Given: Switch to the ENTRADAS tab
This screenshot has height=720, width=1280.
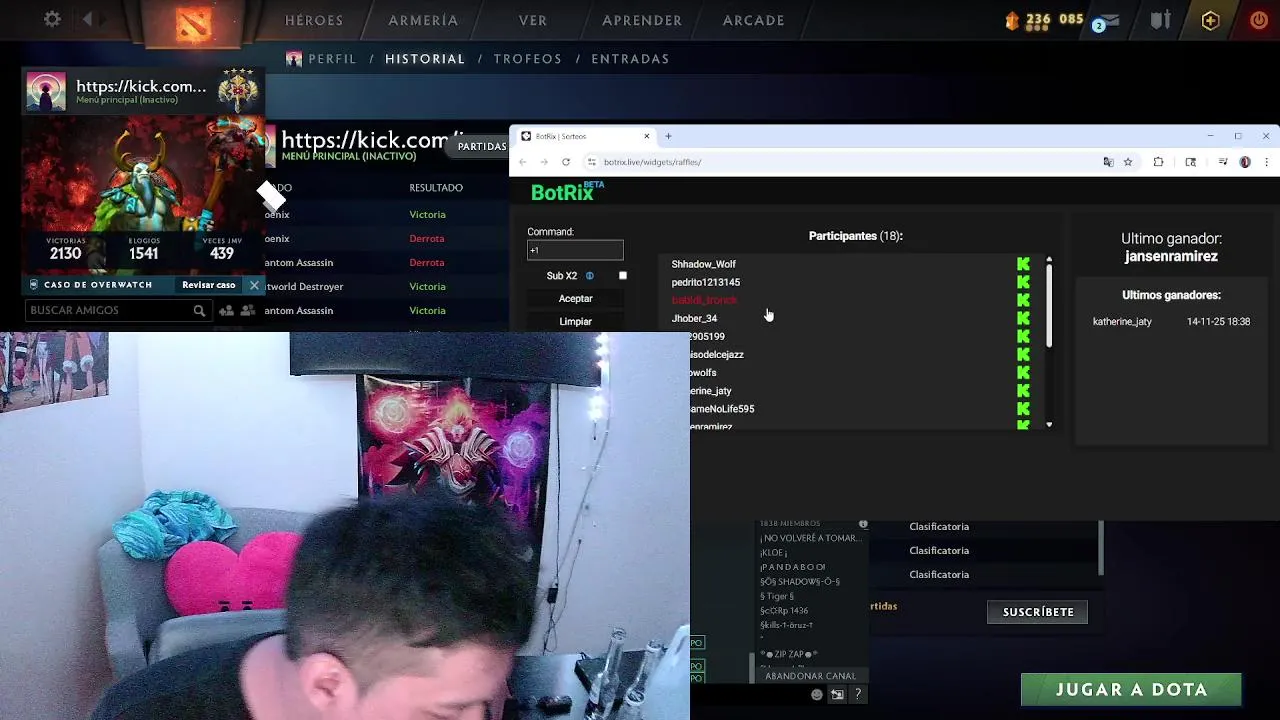Looking at the screenshot, I should pos(630,59).
